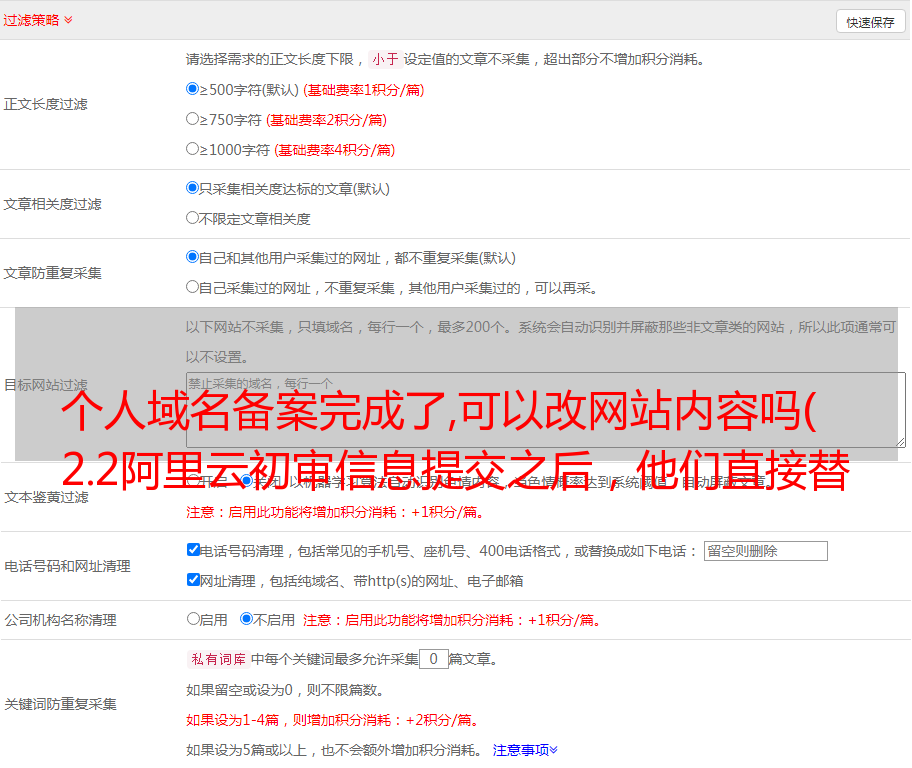Click the red note 如果设为1-4篇，则增加积分消耗
Viewport: 912px width, 768px height.
pyautogui.click(x=334, y=720)
